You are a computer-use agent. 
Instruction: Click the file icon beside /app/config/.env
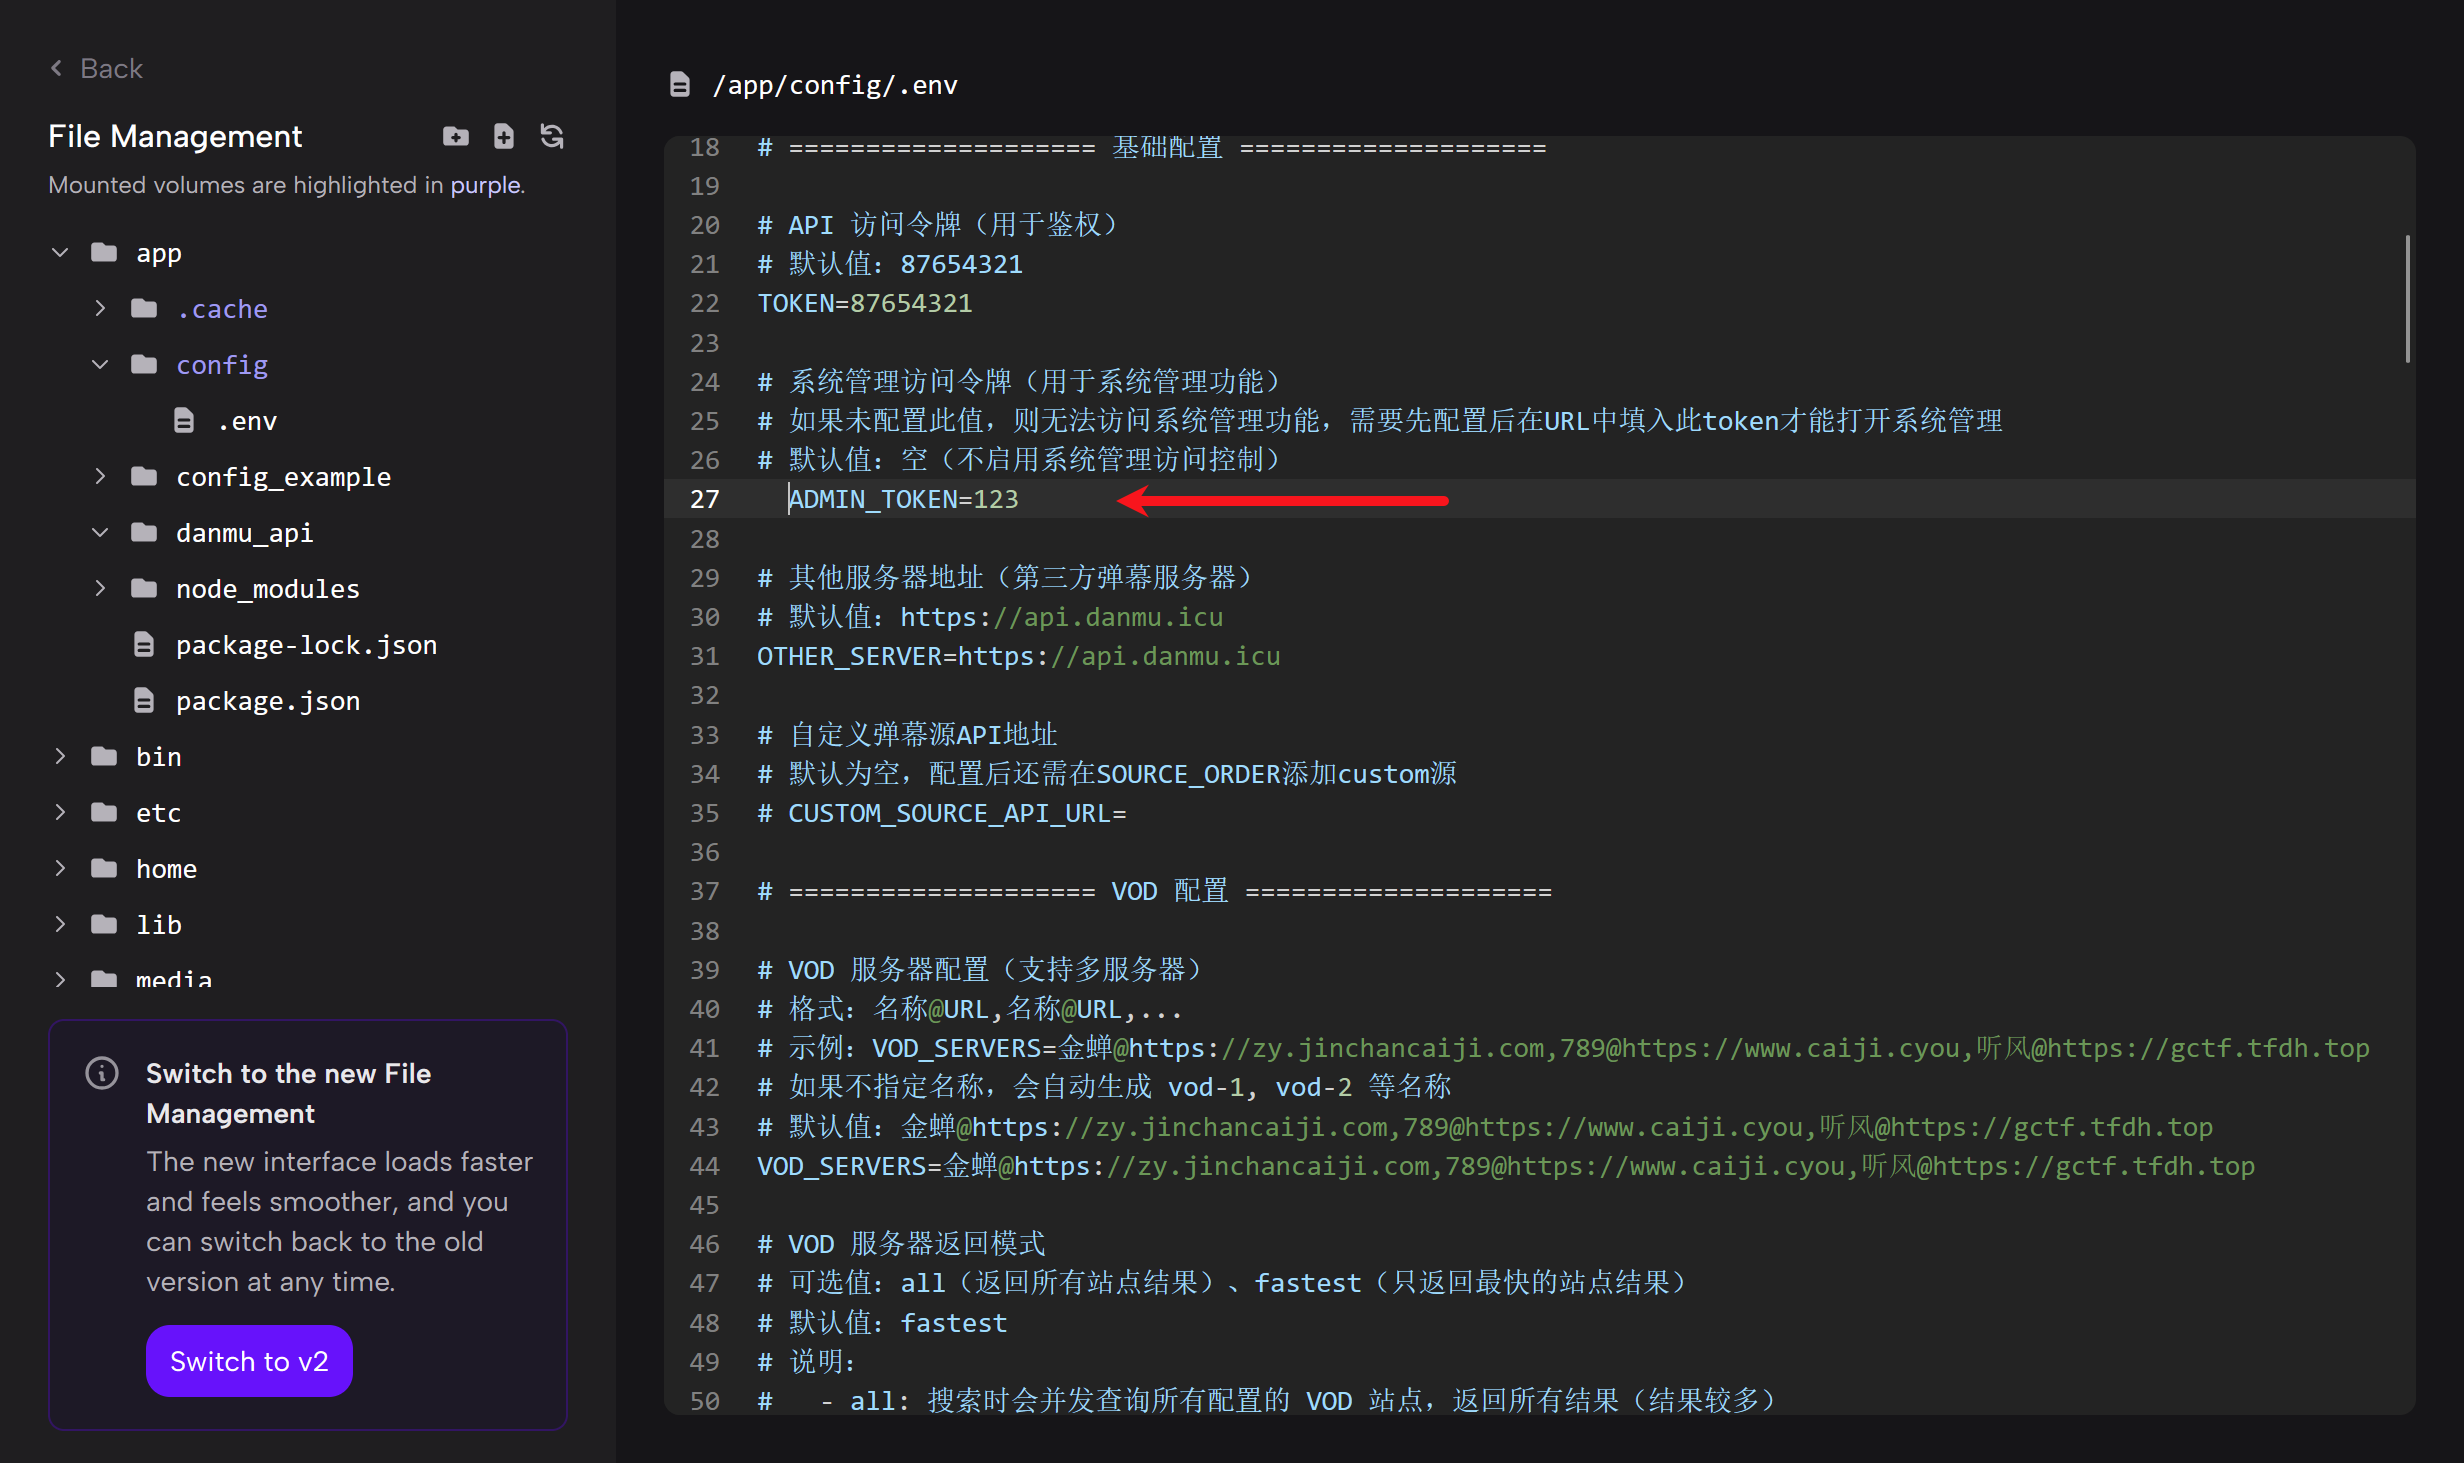tap(680, 85)
